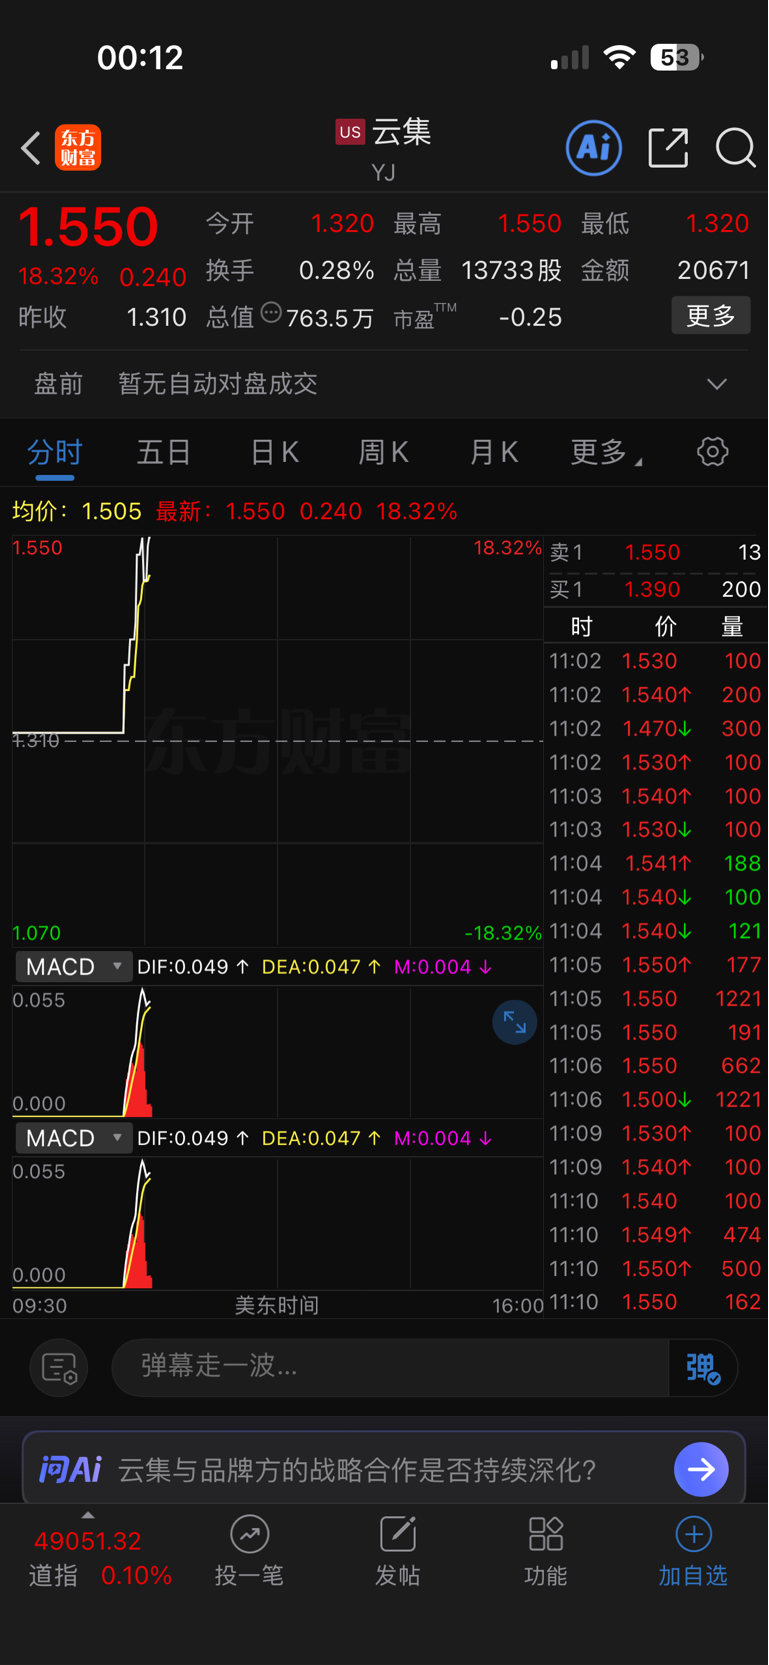Viewport: 769px width, 1665px height.
Task: Tap 今开 1.320 value
Action: click(x=342, y=224)
